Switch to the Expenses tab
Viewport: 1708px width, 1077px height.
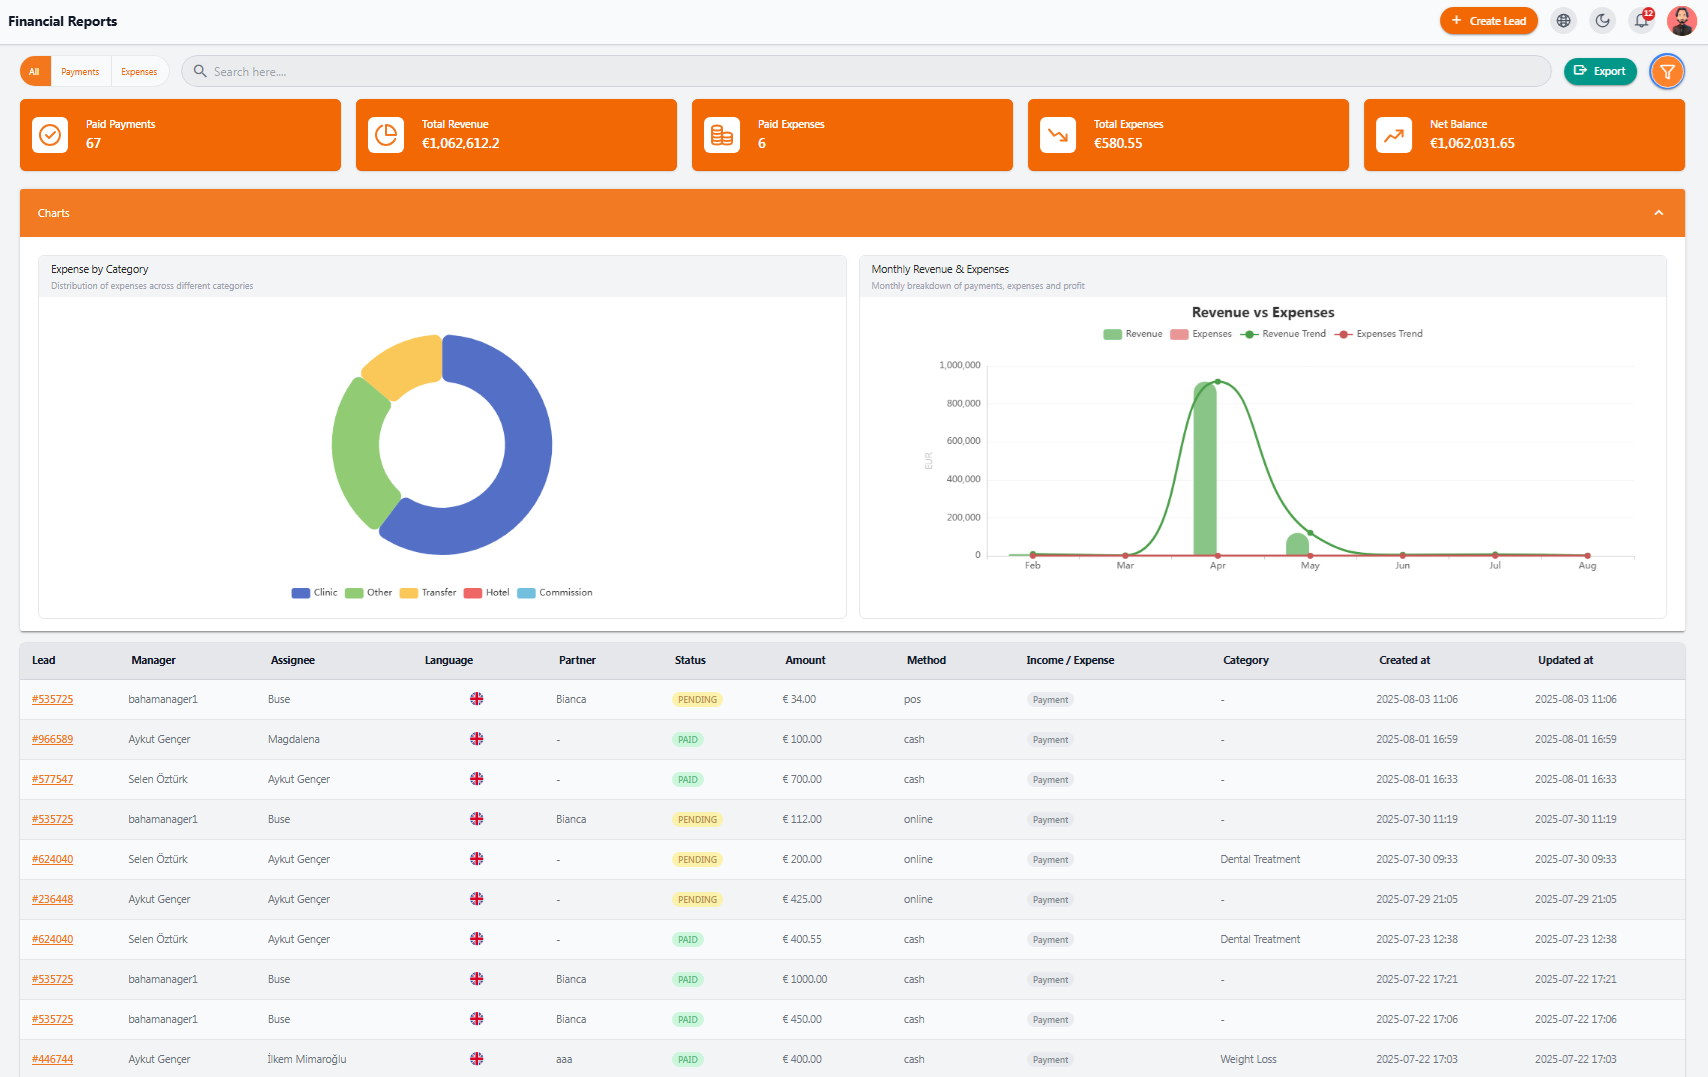coord(139,72)
